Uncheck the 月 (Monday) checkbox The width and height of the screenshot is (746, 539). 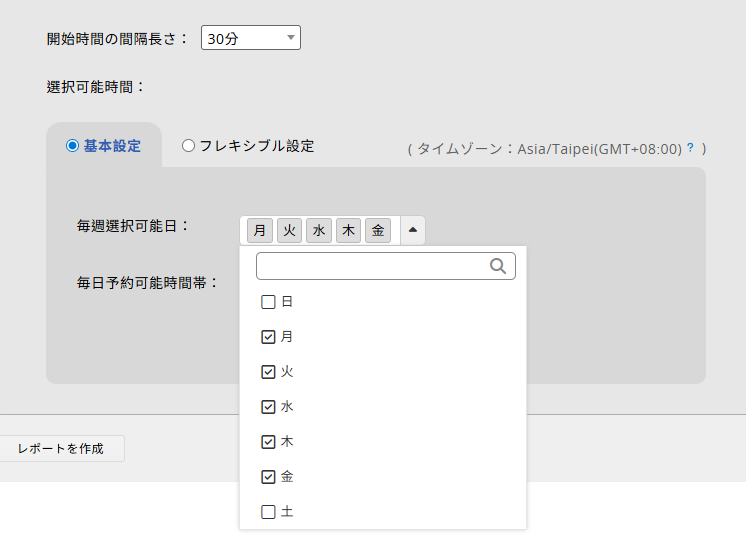268,337
